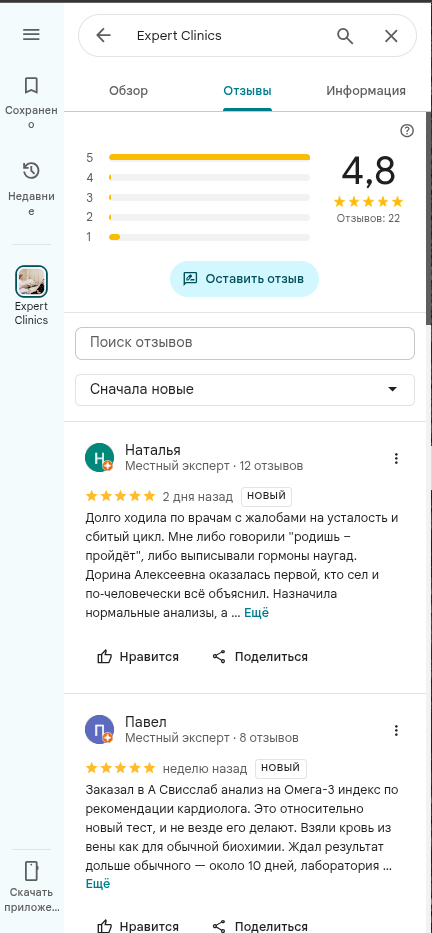The height and width of the screenshot is (933, 432).
Task: Select the Expert Clinics sidebar thumbnail
Action: click(x=31, y=281)
